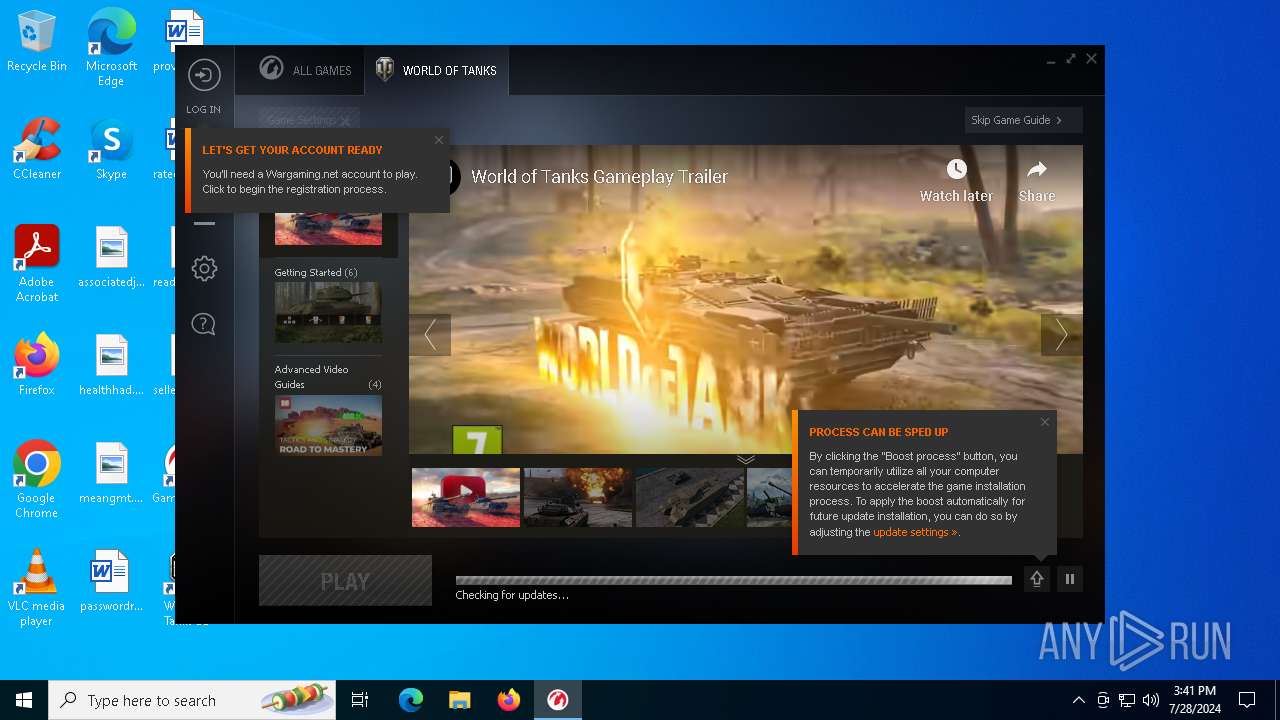Close the Game Settings tag
Viewport: 1280px width, 720px height.
click(345, 121)
